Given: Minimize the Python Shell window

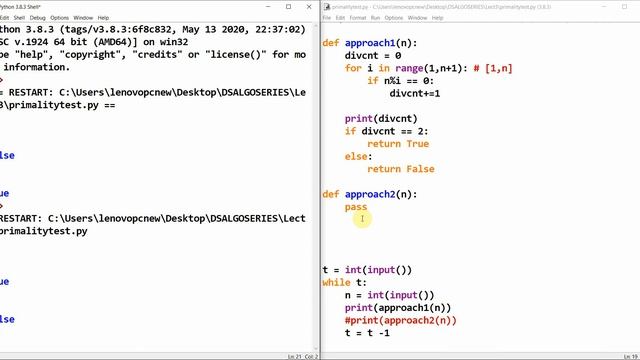Looking at the screenshot, I should point(268,7).
